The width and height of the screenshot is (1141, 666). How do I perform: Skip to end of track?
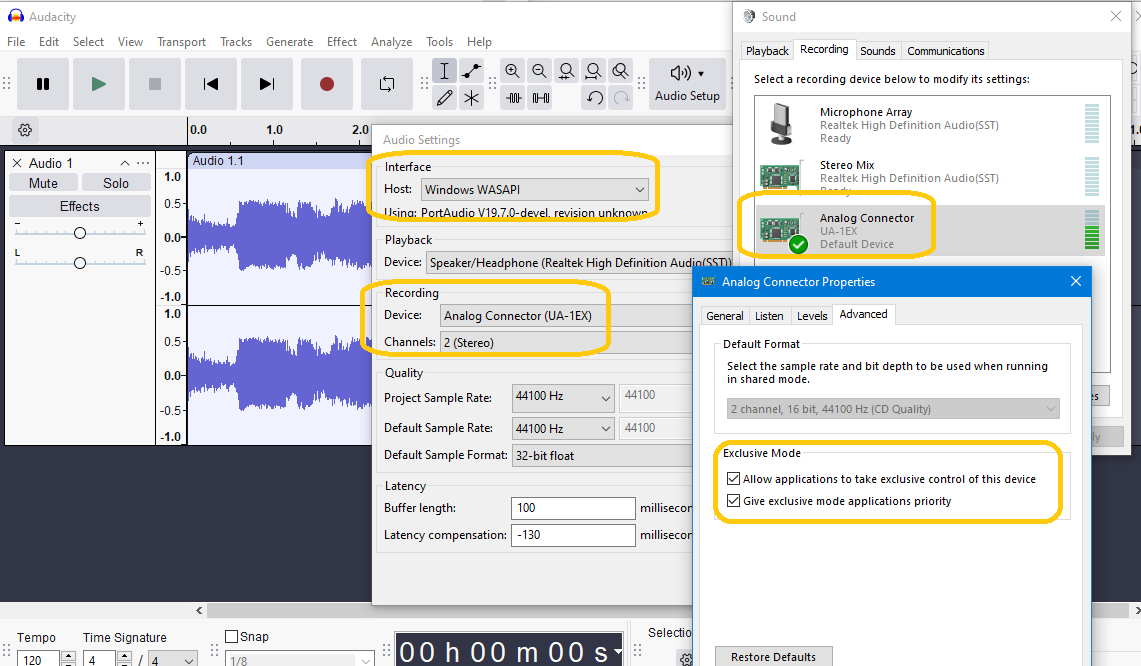tap(267, 84)
